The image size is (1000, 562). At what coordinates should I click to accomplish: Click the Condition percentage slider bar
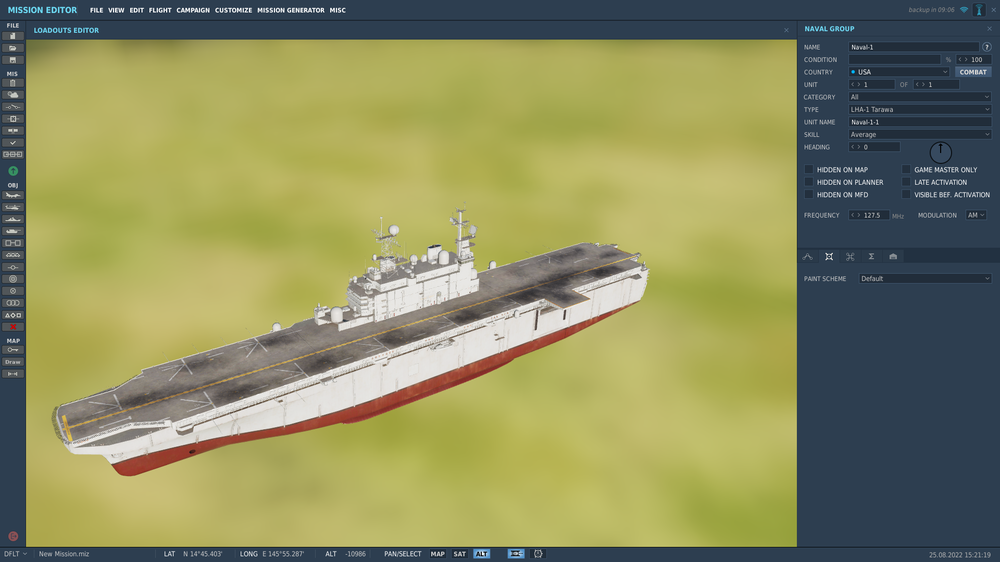click(894, 59)
